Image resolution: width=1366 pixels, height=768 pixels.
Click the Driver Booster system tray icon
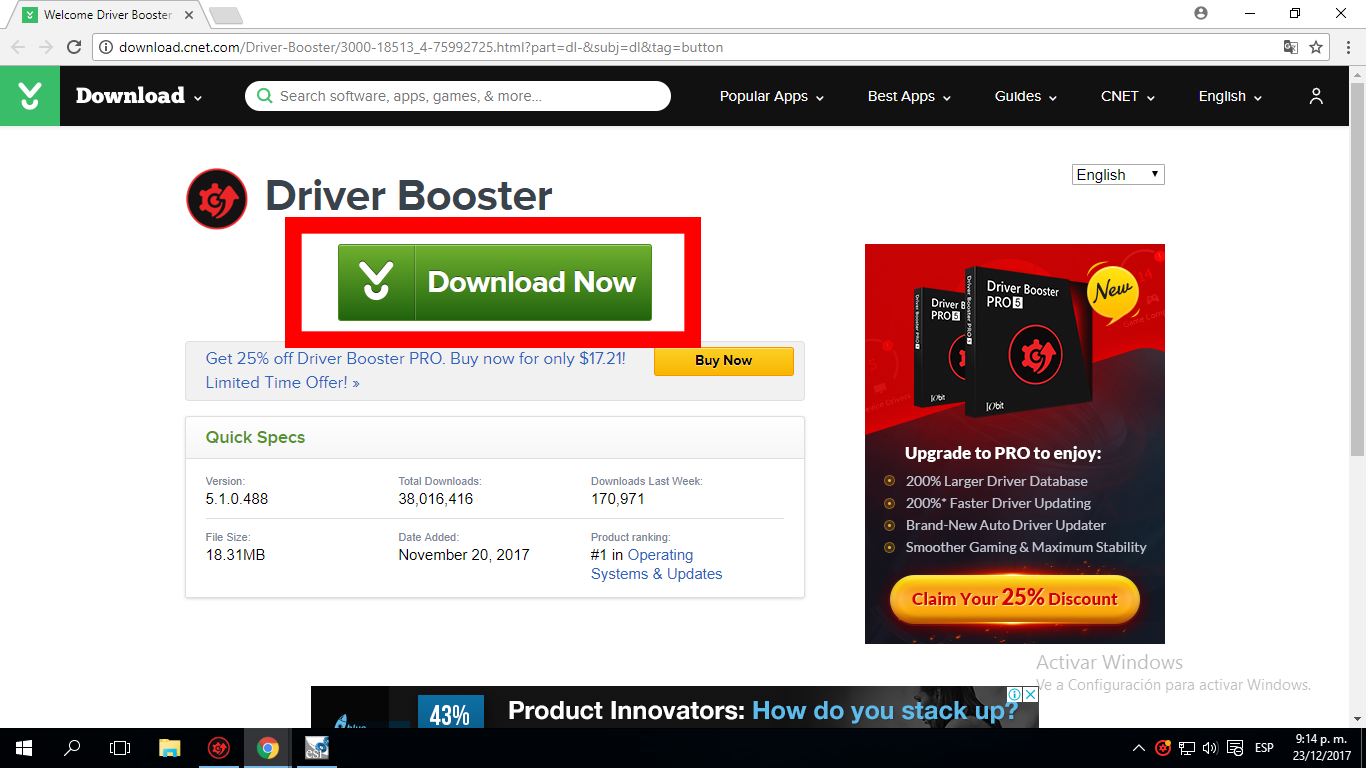coord(1163,748)
